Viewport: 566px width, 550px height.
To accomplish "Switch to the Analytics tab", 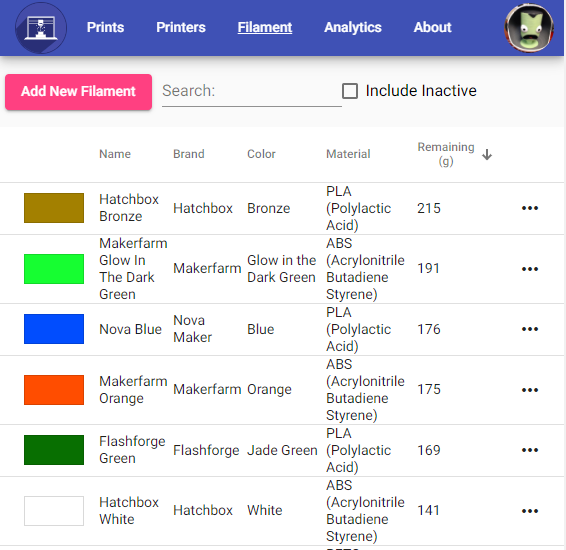I will click(353, 27).
